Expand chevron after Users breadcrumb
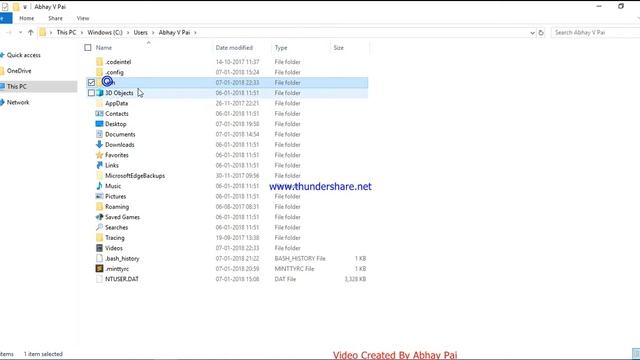 click(x=153, y=33)
